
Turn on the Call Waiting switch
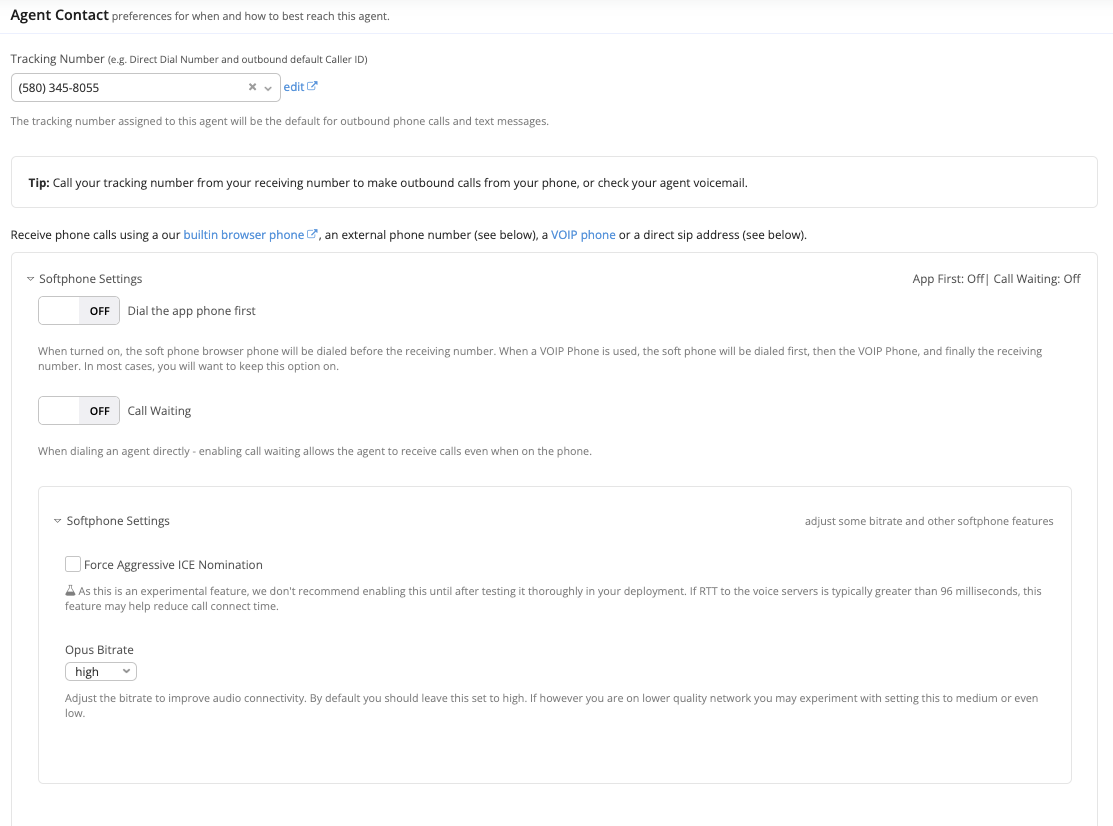[79, 411]
